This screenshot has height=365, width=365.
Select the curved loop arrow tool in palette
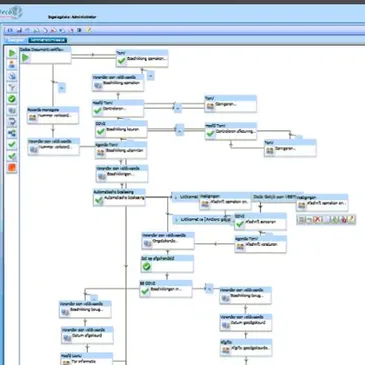pos(12,122)
